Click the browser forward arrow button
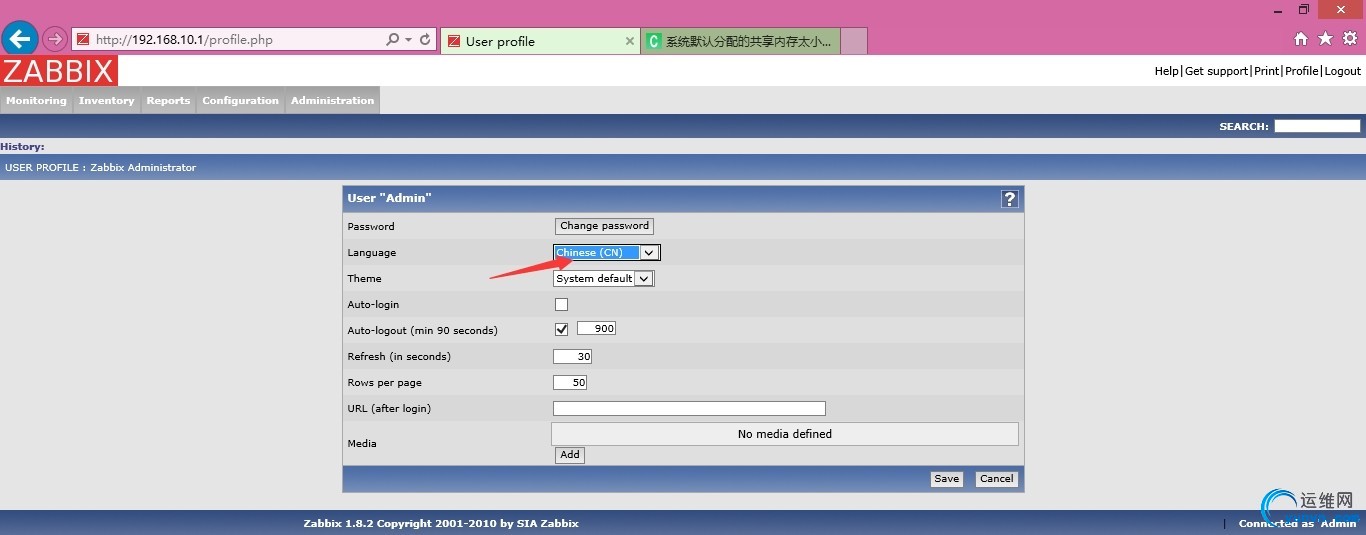 point(55,39)
